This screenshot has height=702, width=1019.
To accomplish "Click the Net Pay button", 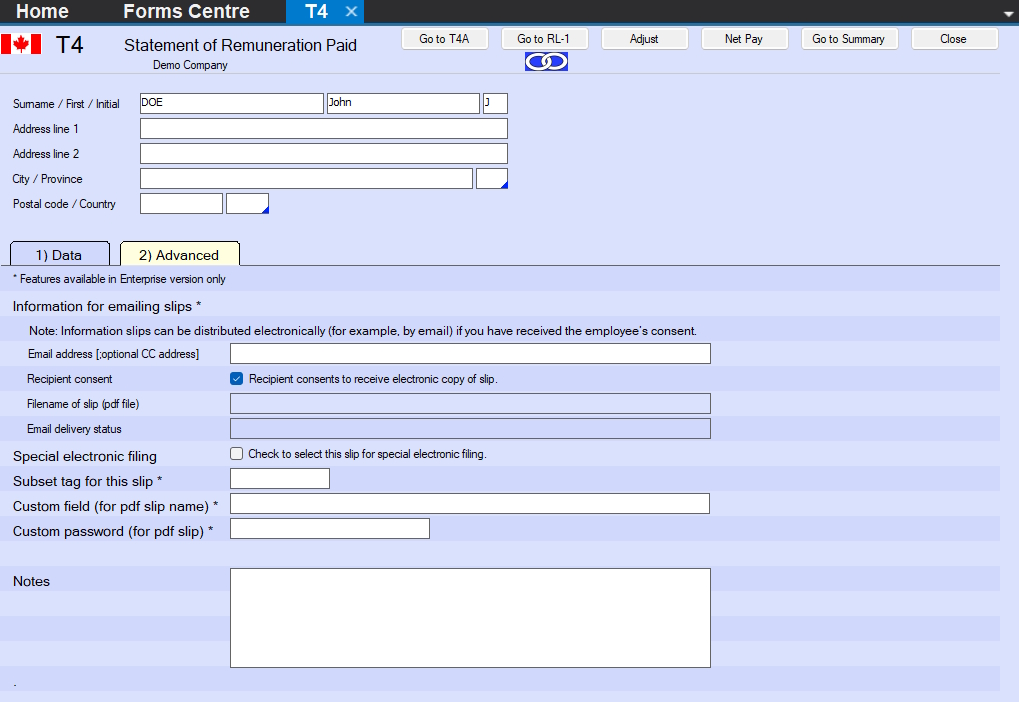I will (x=744, y=39).
